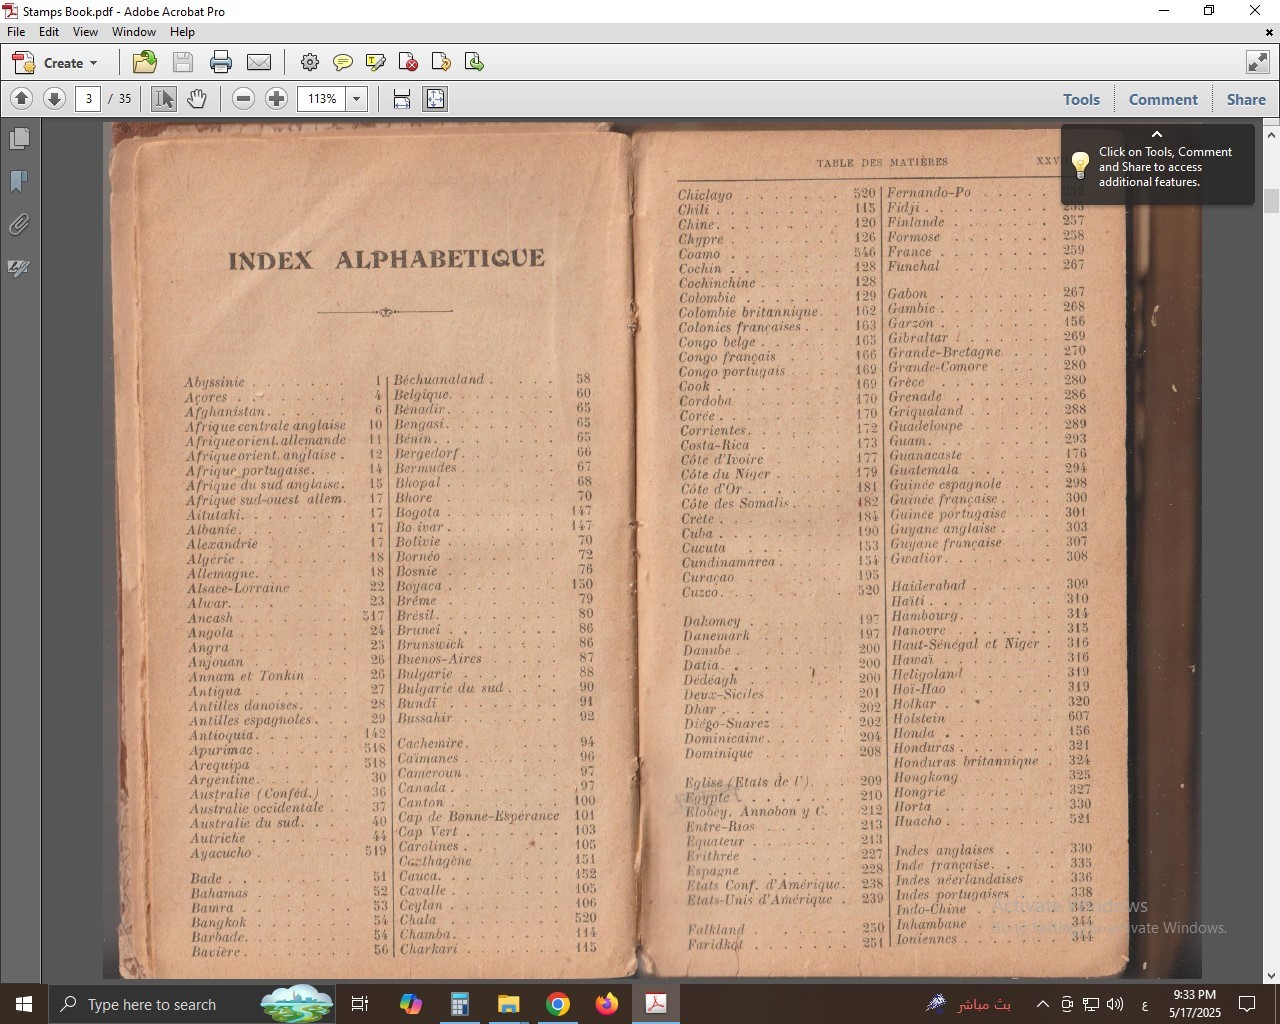
Task: Go to the next page arrow
Action: point(55,99)
